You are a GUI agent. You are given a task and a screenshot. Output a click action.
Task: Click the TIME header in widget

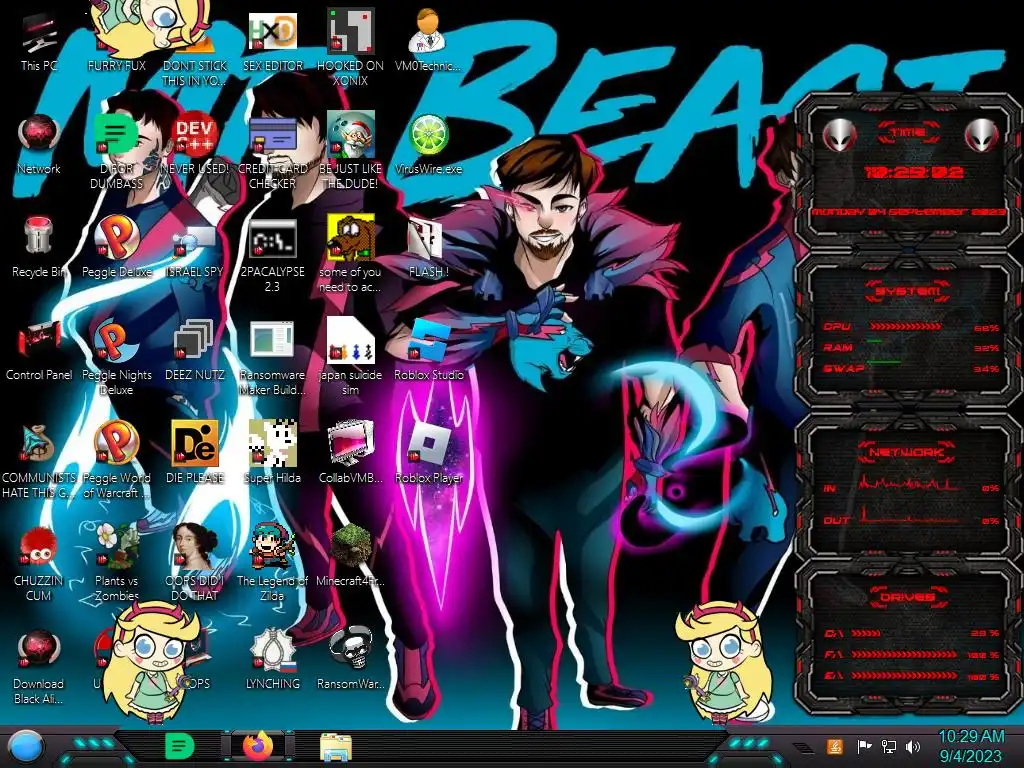[908, 133]
